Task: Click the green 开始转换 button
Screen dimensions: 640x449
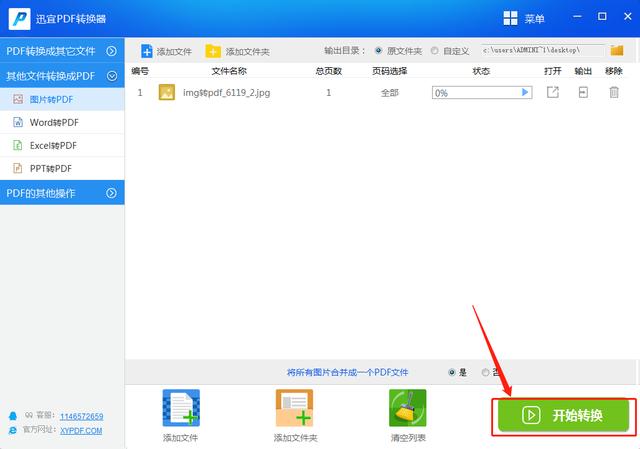Action: coord(563,416)
